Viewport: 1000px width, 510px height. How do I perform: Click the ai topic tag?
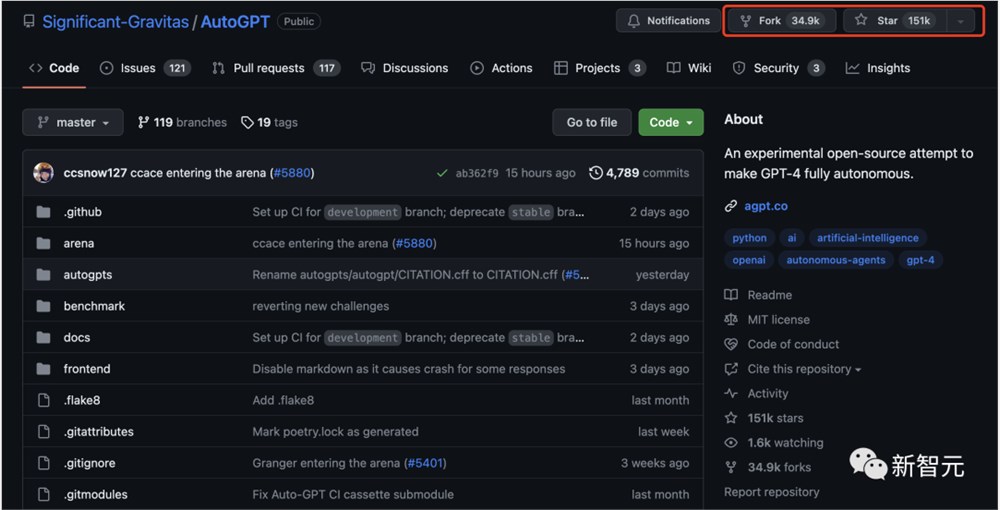pyautogui.click(x=791, y=238)
